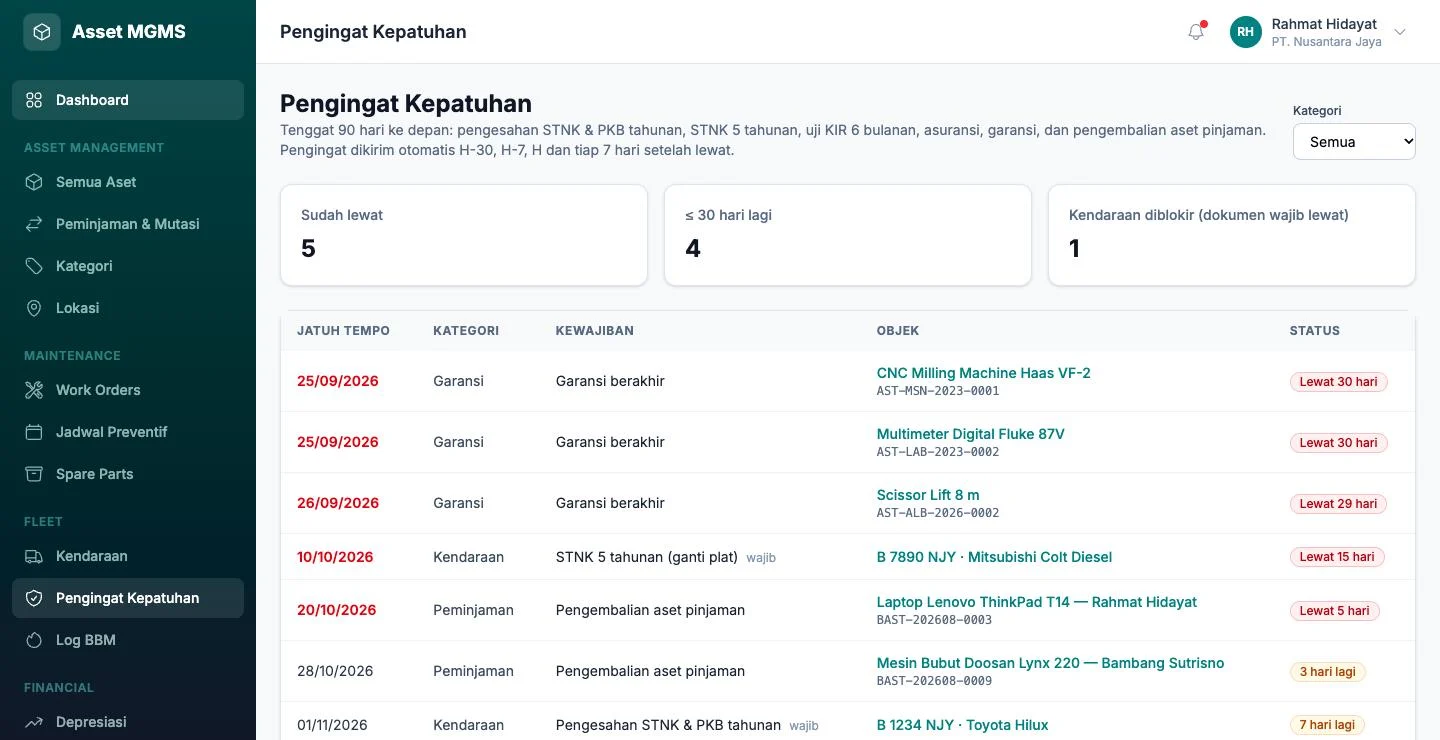Open Multimeter Digital Fluke 87V link
The image size is (1440, 740).
971,434
